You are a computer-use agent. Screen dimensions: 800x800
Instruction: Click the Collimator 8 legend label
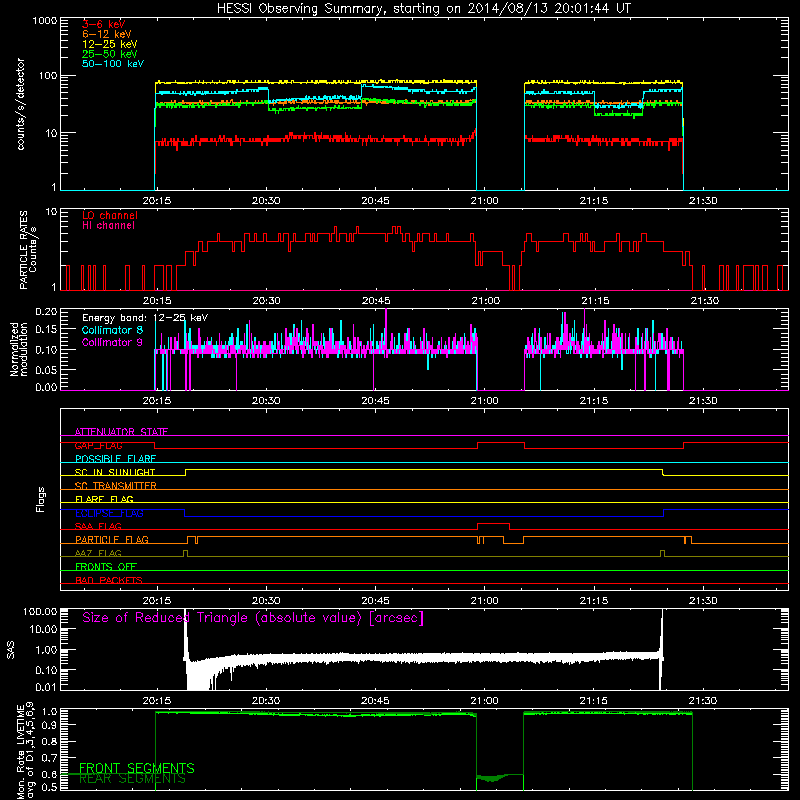click(x=112, y=330)
